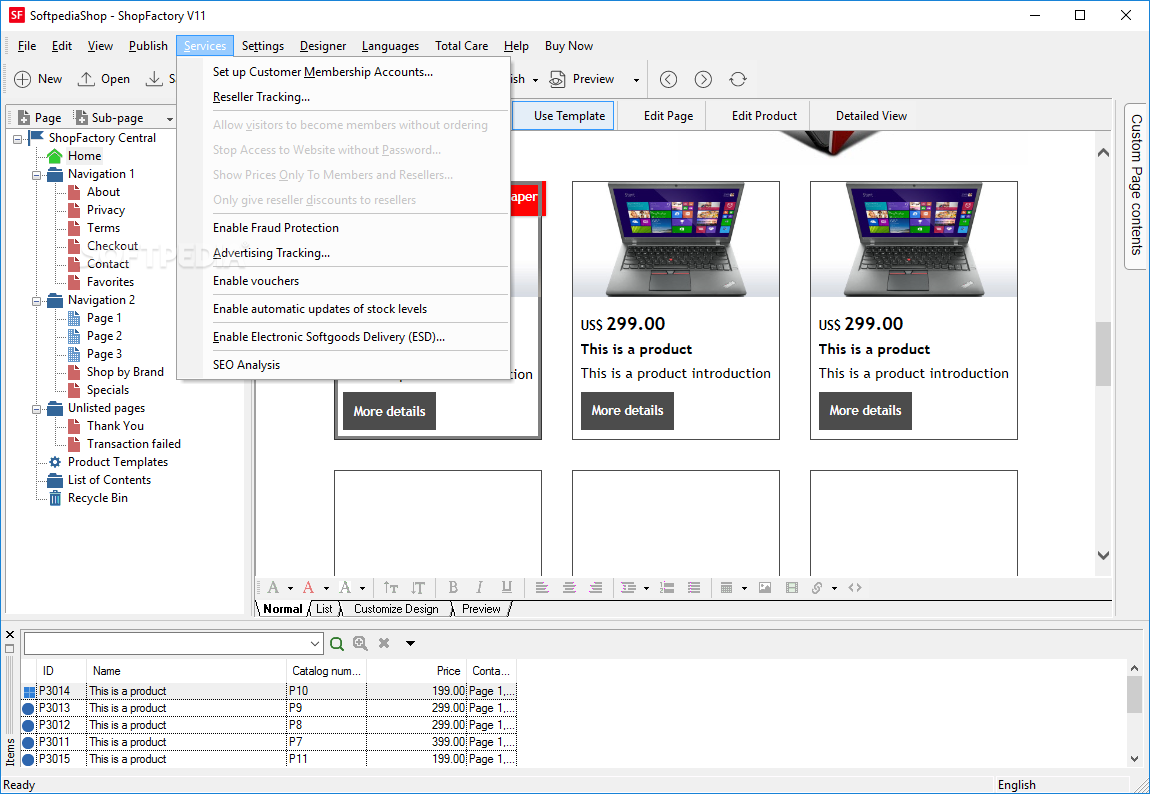Click the Use Template button

(x=563, y=116)
